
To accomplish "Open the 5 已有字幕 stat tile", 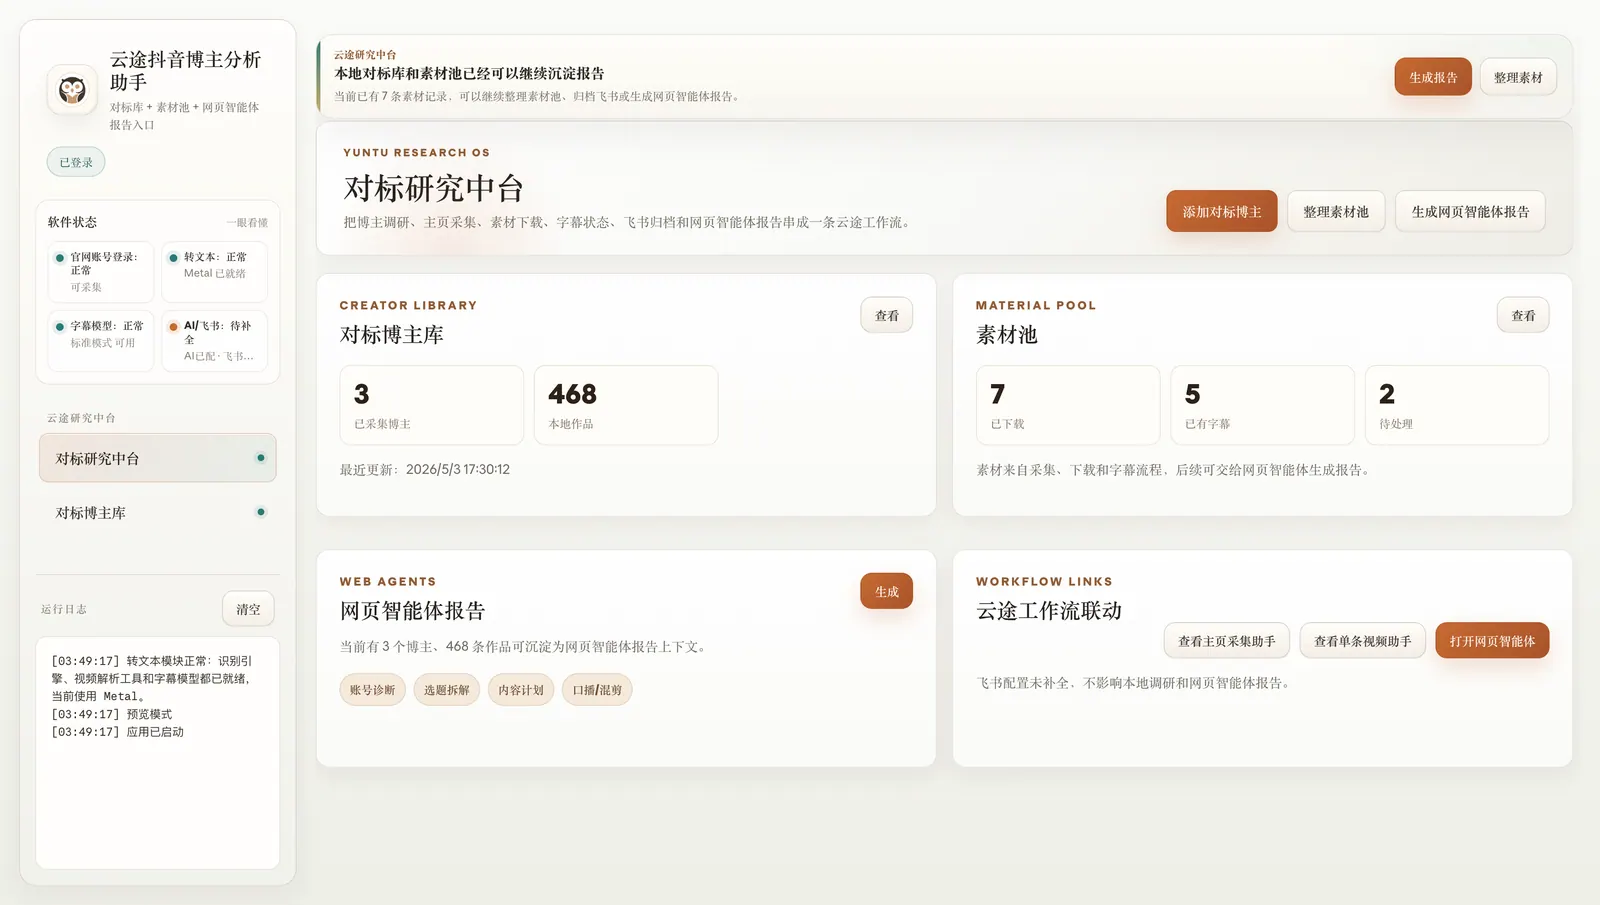I will click(1263, 405).
